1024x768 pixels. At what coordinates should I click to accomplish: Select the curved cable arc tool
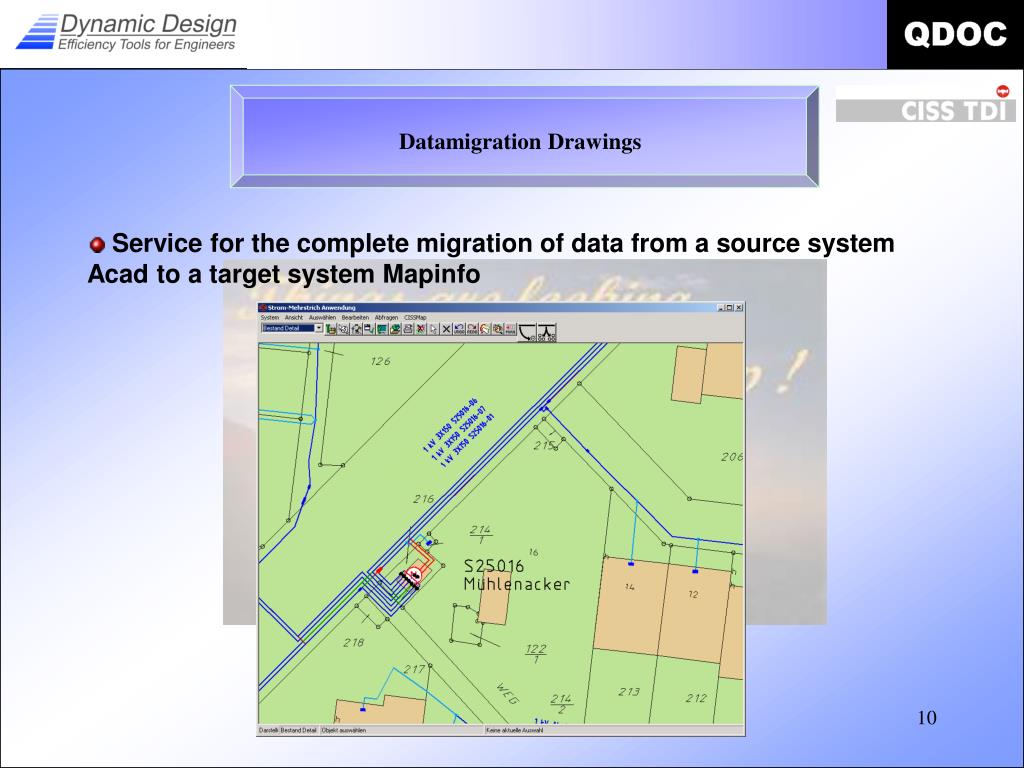click(x=528, y=332)
